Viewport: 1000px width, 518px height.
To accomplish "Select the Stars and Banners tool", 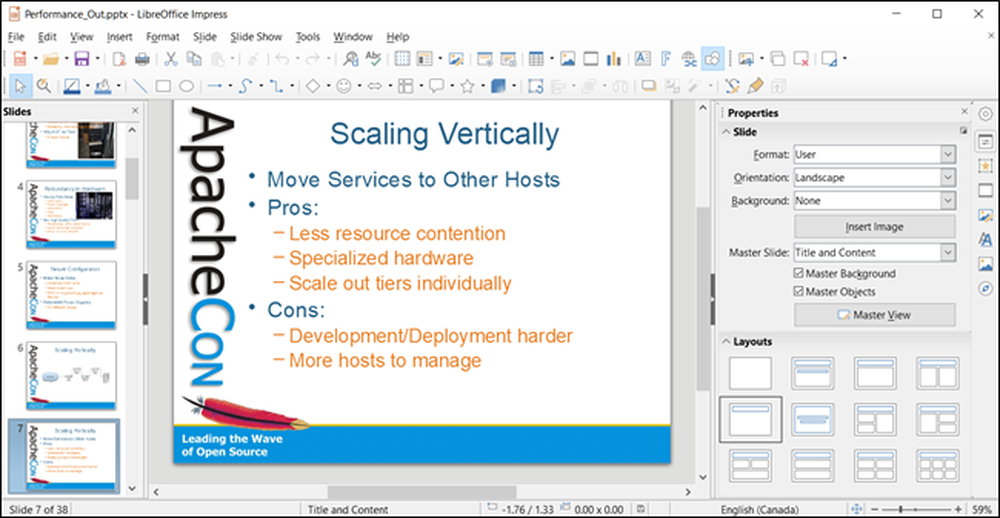I will point(467,86).
